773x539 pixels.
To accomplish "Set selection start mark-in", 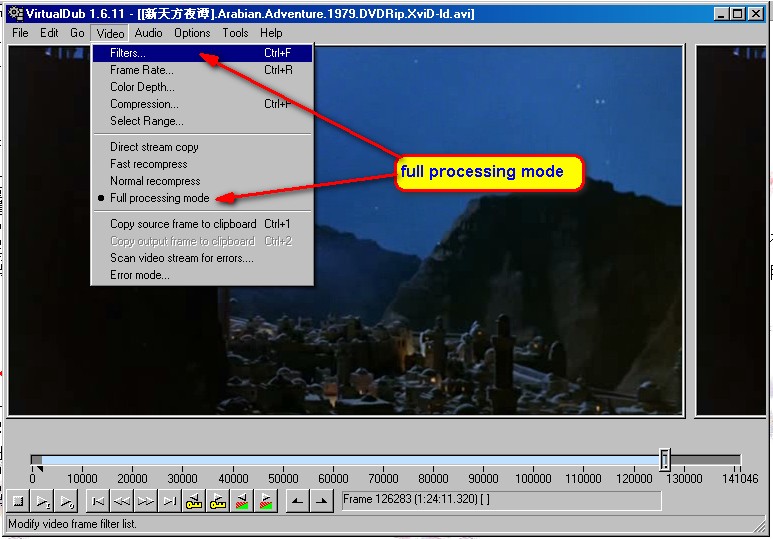I will pyautogui.click(x=298, y=501).
